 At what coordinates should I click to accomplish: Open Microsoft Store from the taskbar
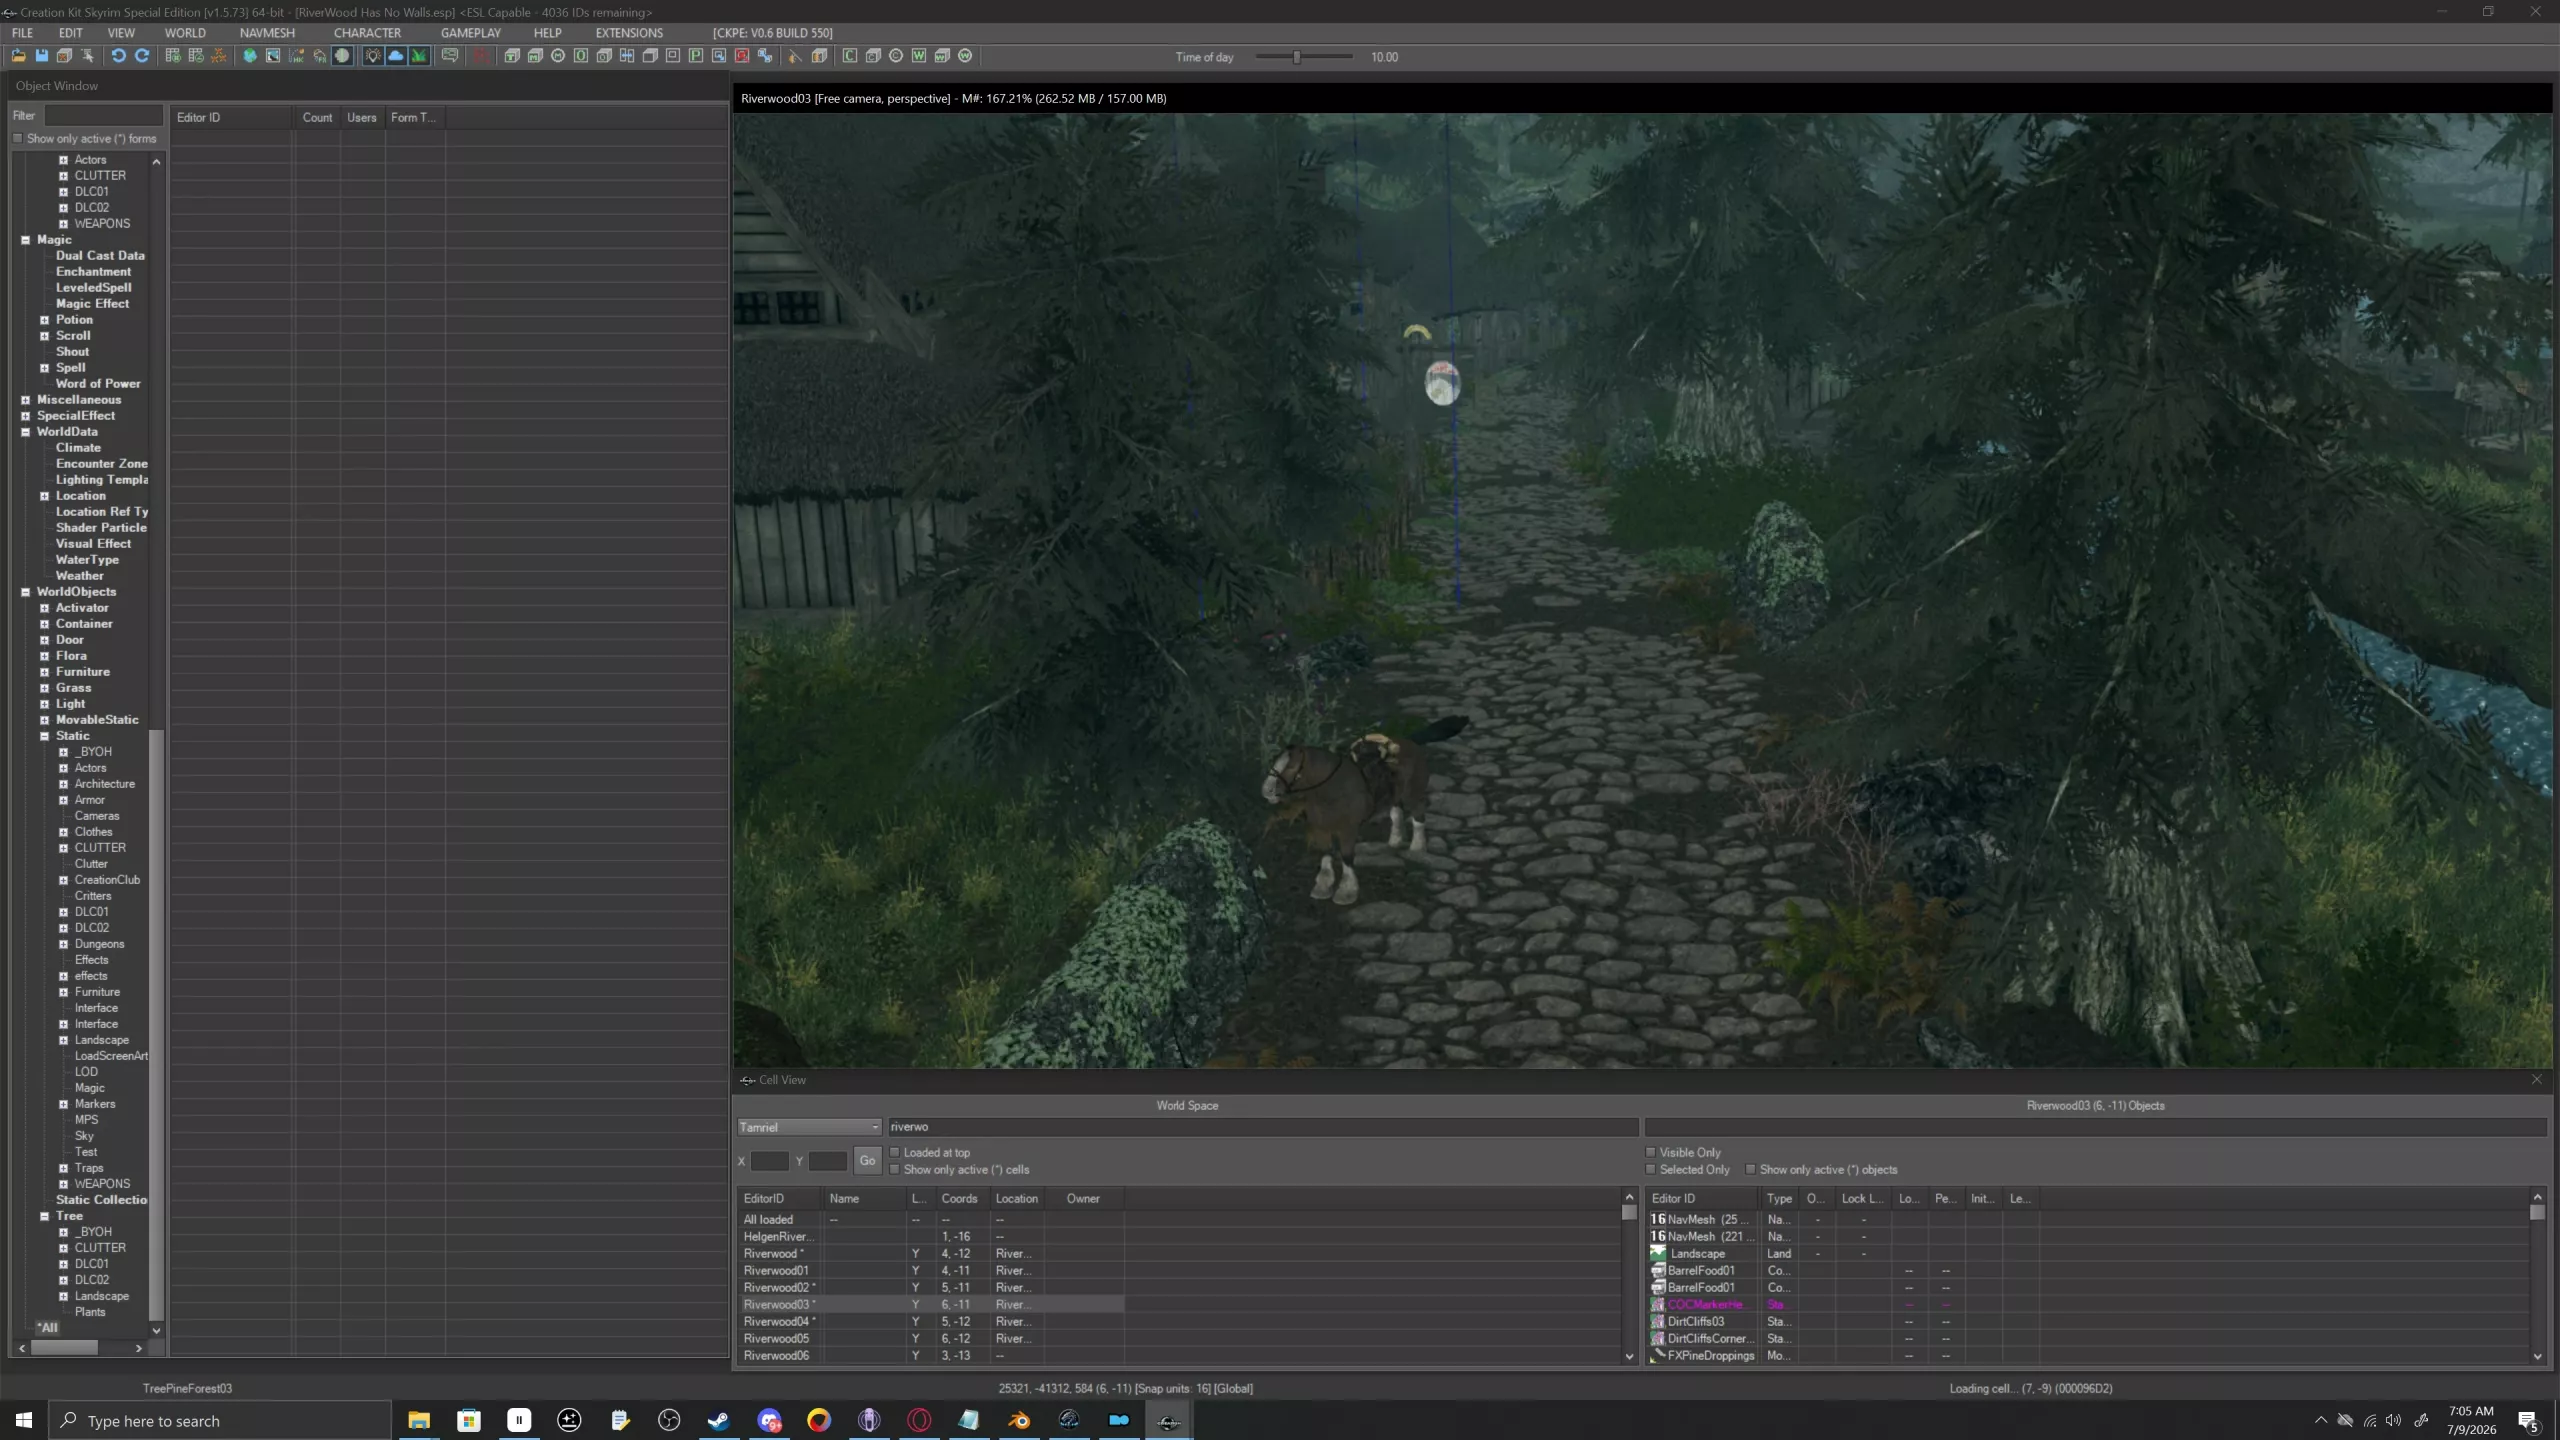pyautogui.click(x=469, y=1420)
